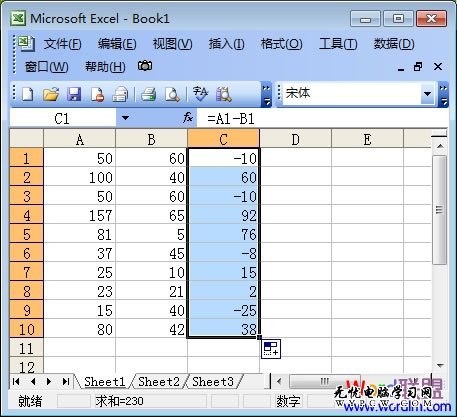This screenshot has height=417, width=457.
Task: Click the 求和=230 status bar sum
Action: [119, 401]
